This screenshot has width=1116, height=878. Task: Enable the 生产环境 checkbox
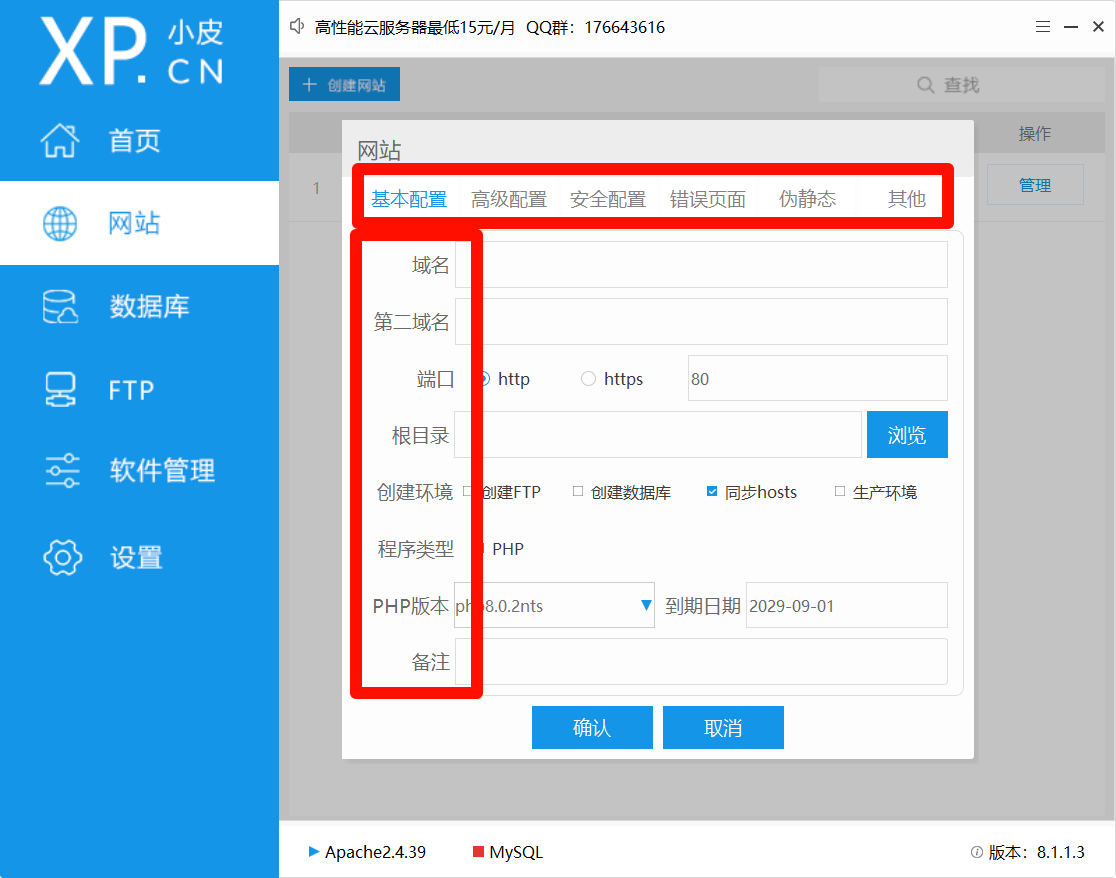(x=840, y=491)
